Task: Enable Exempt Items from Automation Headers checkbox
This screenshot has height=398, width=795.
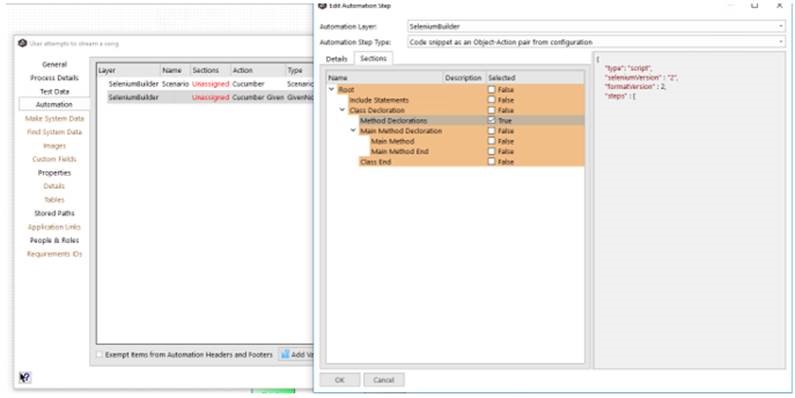Action: tap(100, 355)
